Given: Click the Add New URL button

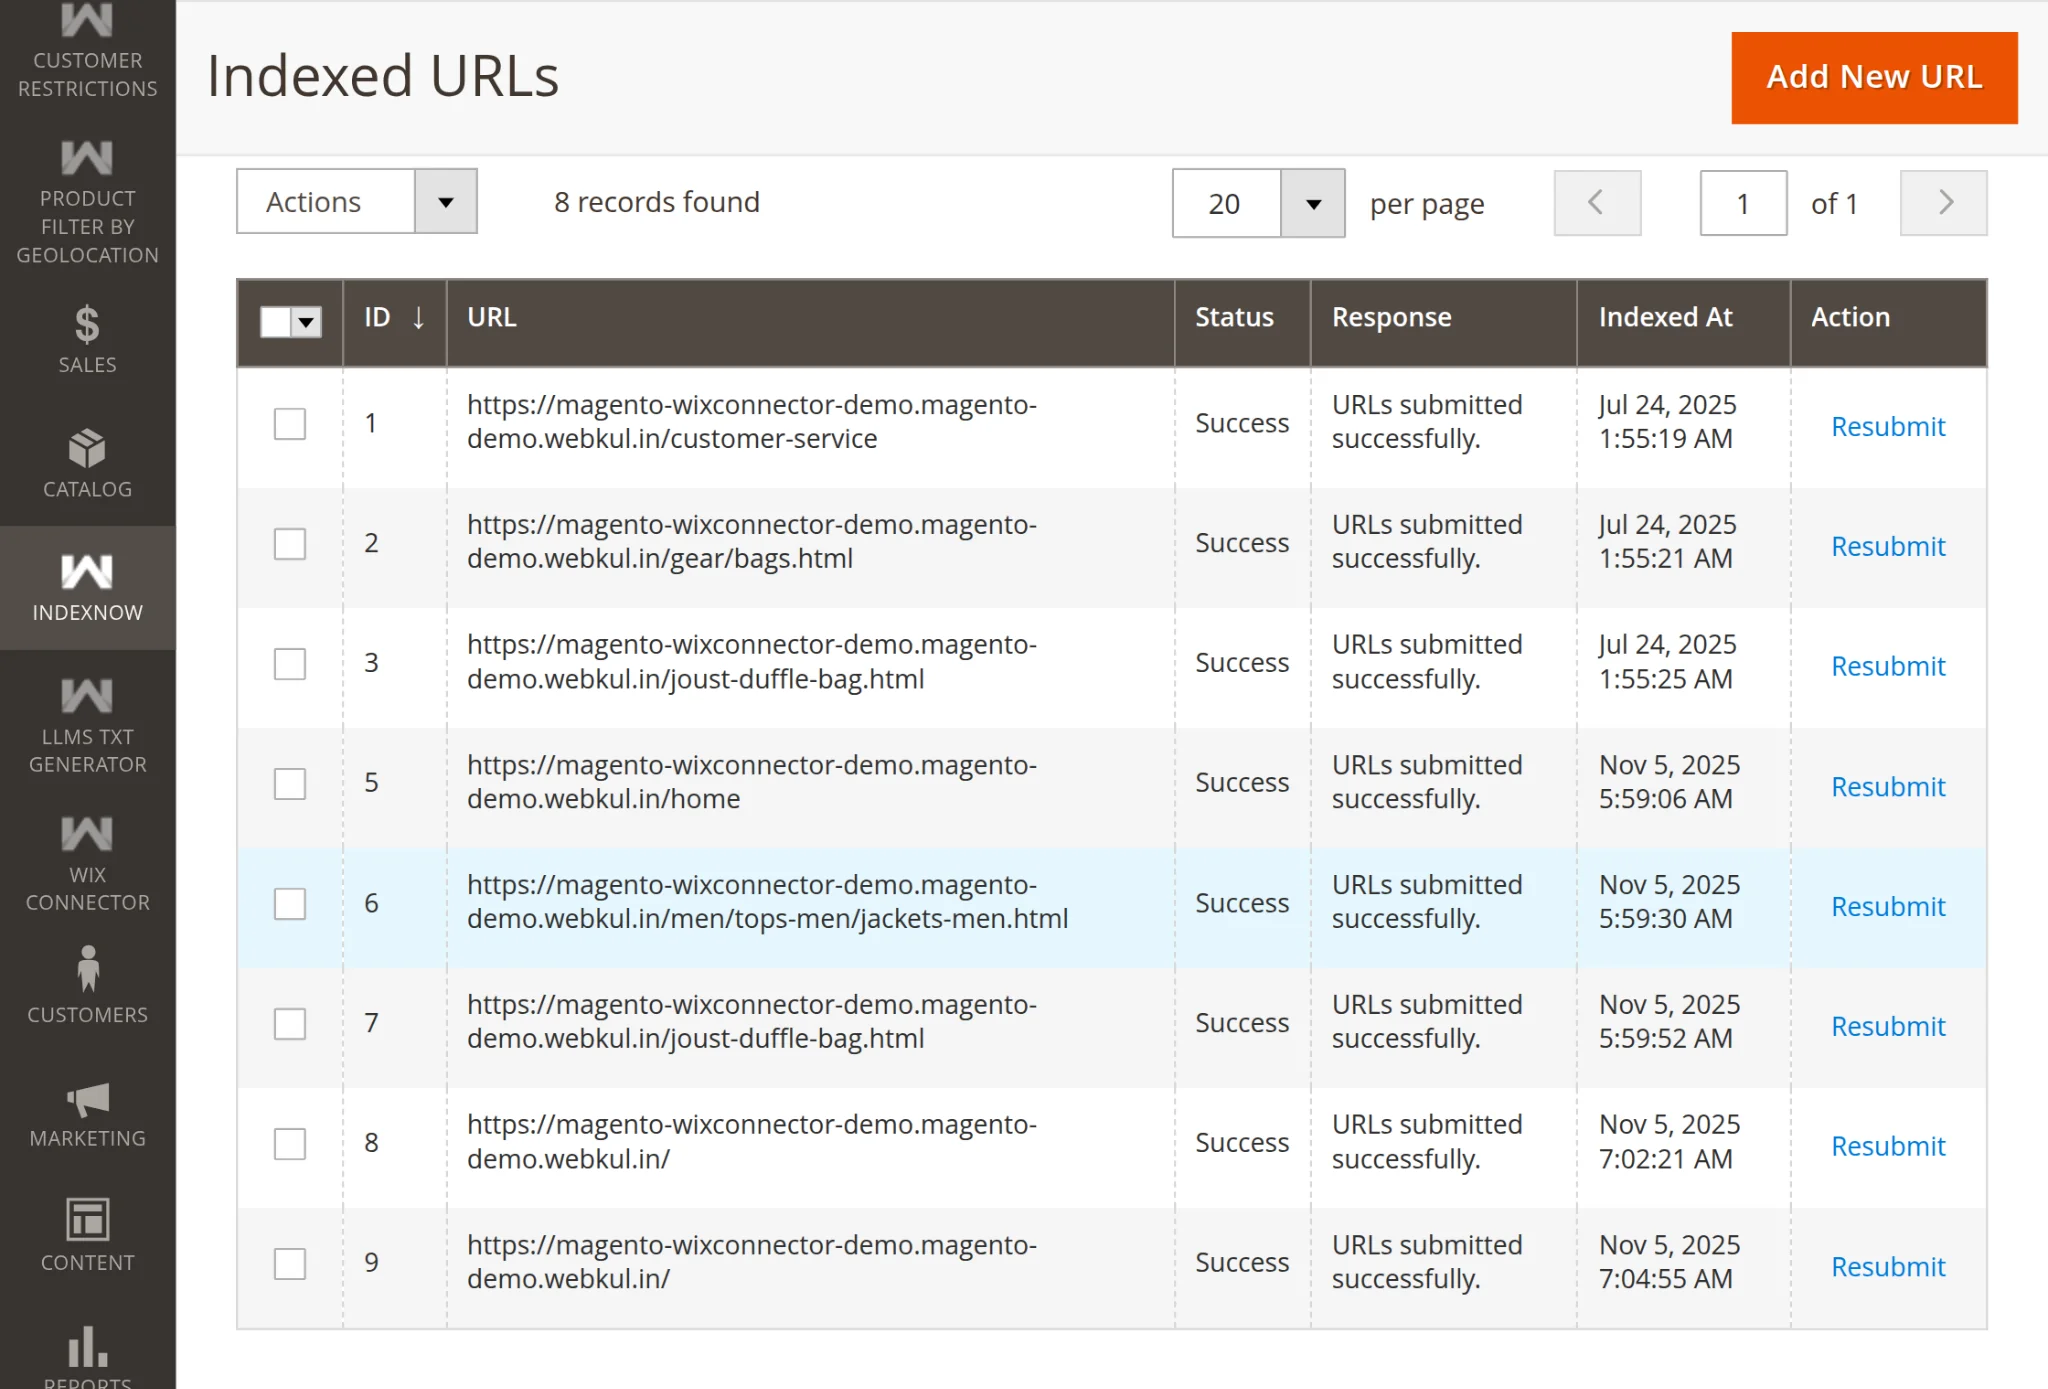Looking at the screenshot, I should 1873,77.
